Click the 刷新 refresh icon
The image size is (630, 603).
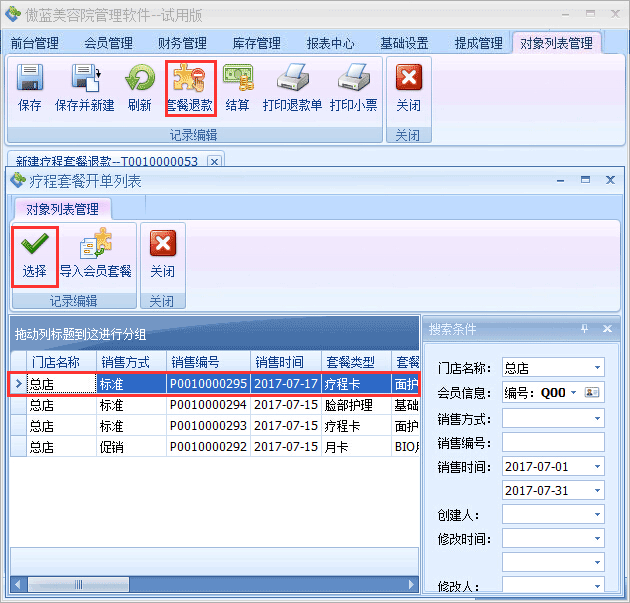pos(139,78)
